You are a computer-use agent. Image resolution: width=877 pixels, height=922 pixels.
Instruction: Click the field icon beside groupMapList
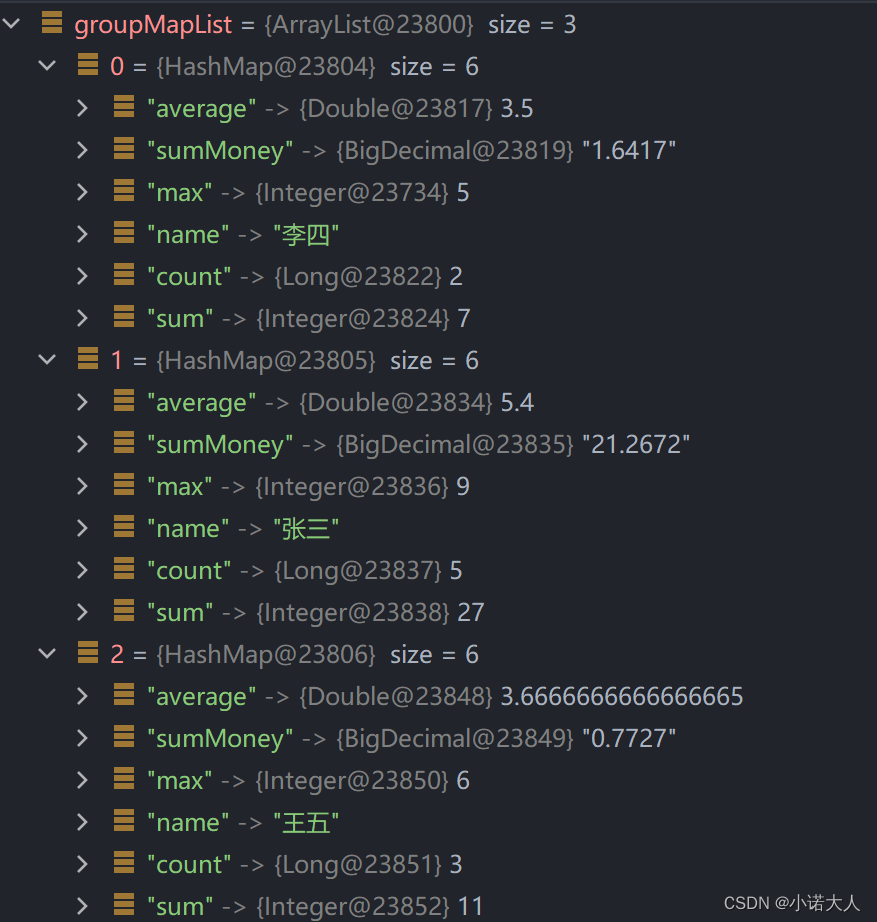[x=52, y=22]
